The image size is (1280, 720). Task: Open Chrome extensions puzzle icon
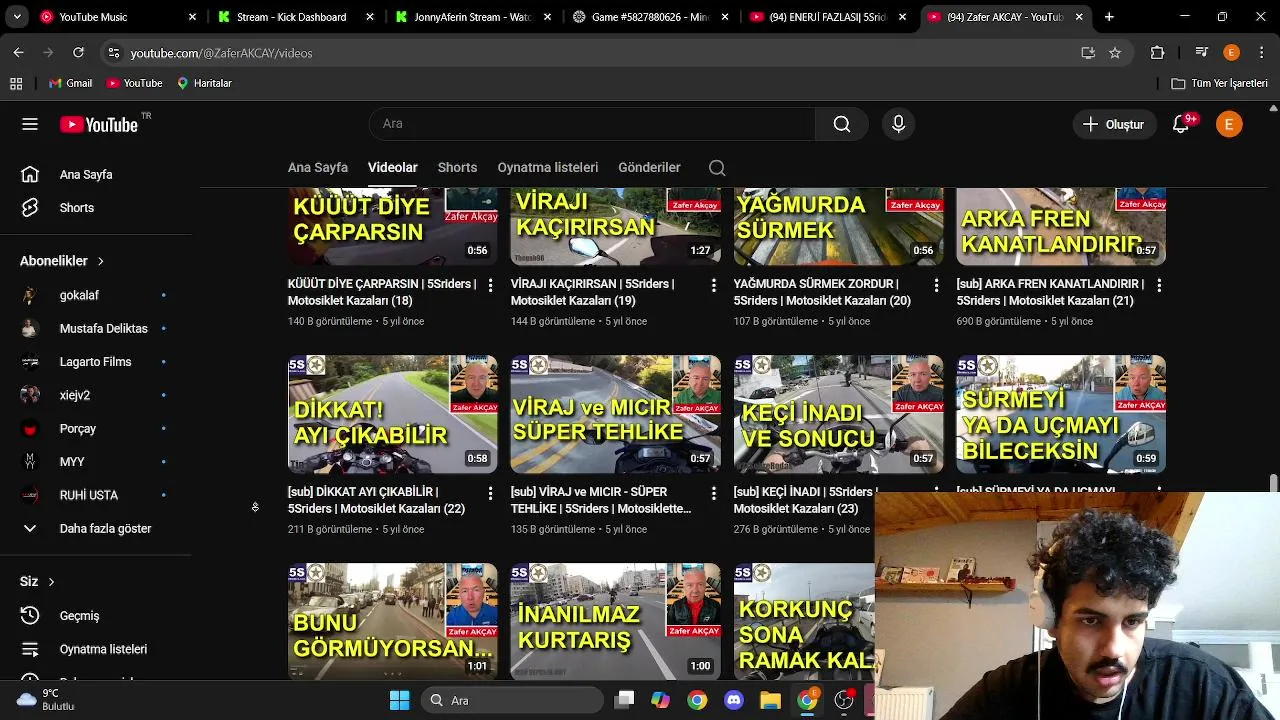pos(1157,53)
